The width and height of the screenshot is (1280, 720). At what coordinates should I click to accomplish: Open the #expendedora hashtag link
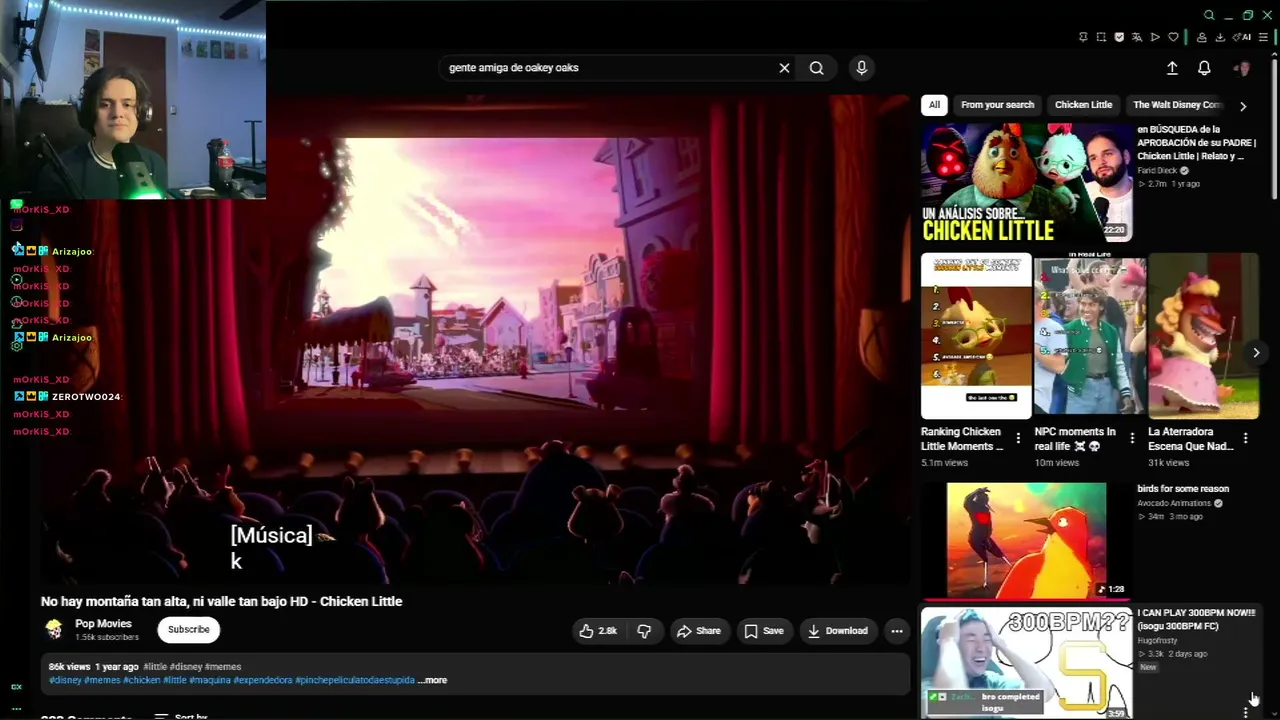[x=263, y=680]
